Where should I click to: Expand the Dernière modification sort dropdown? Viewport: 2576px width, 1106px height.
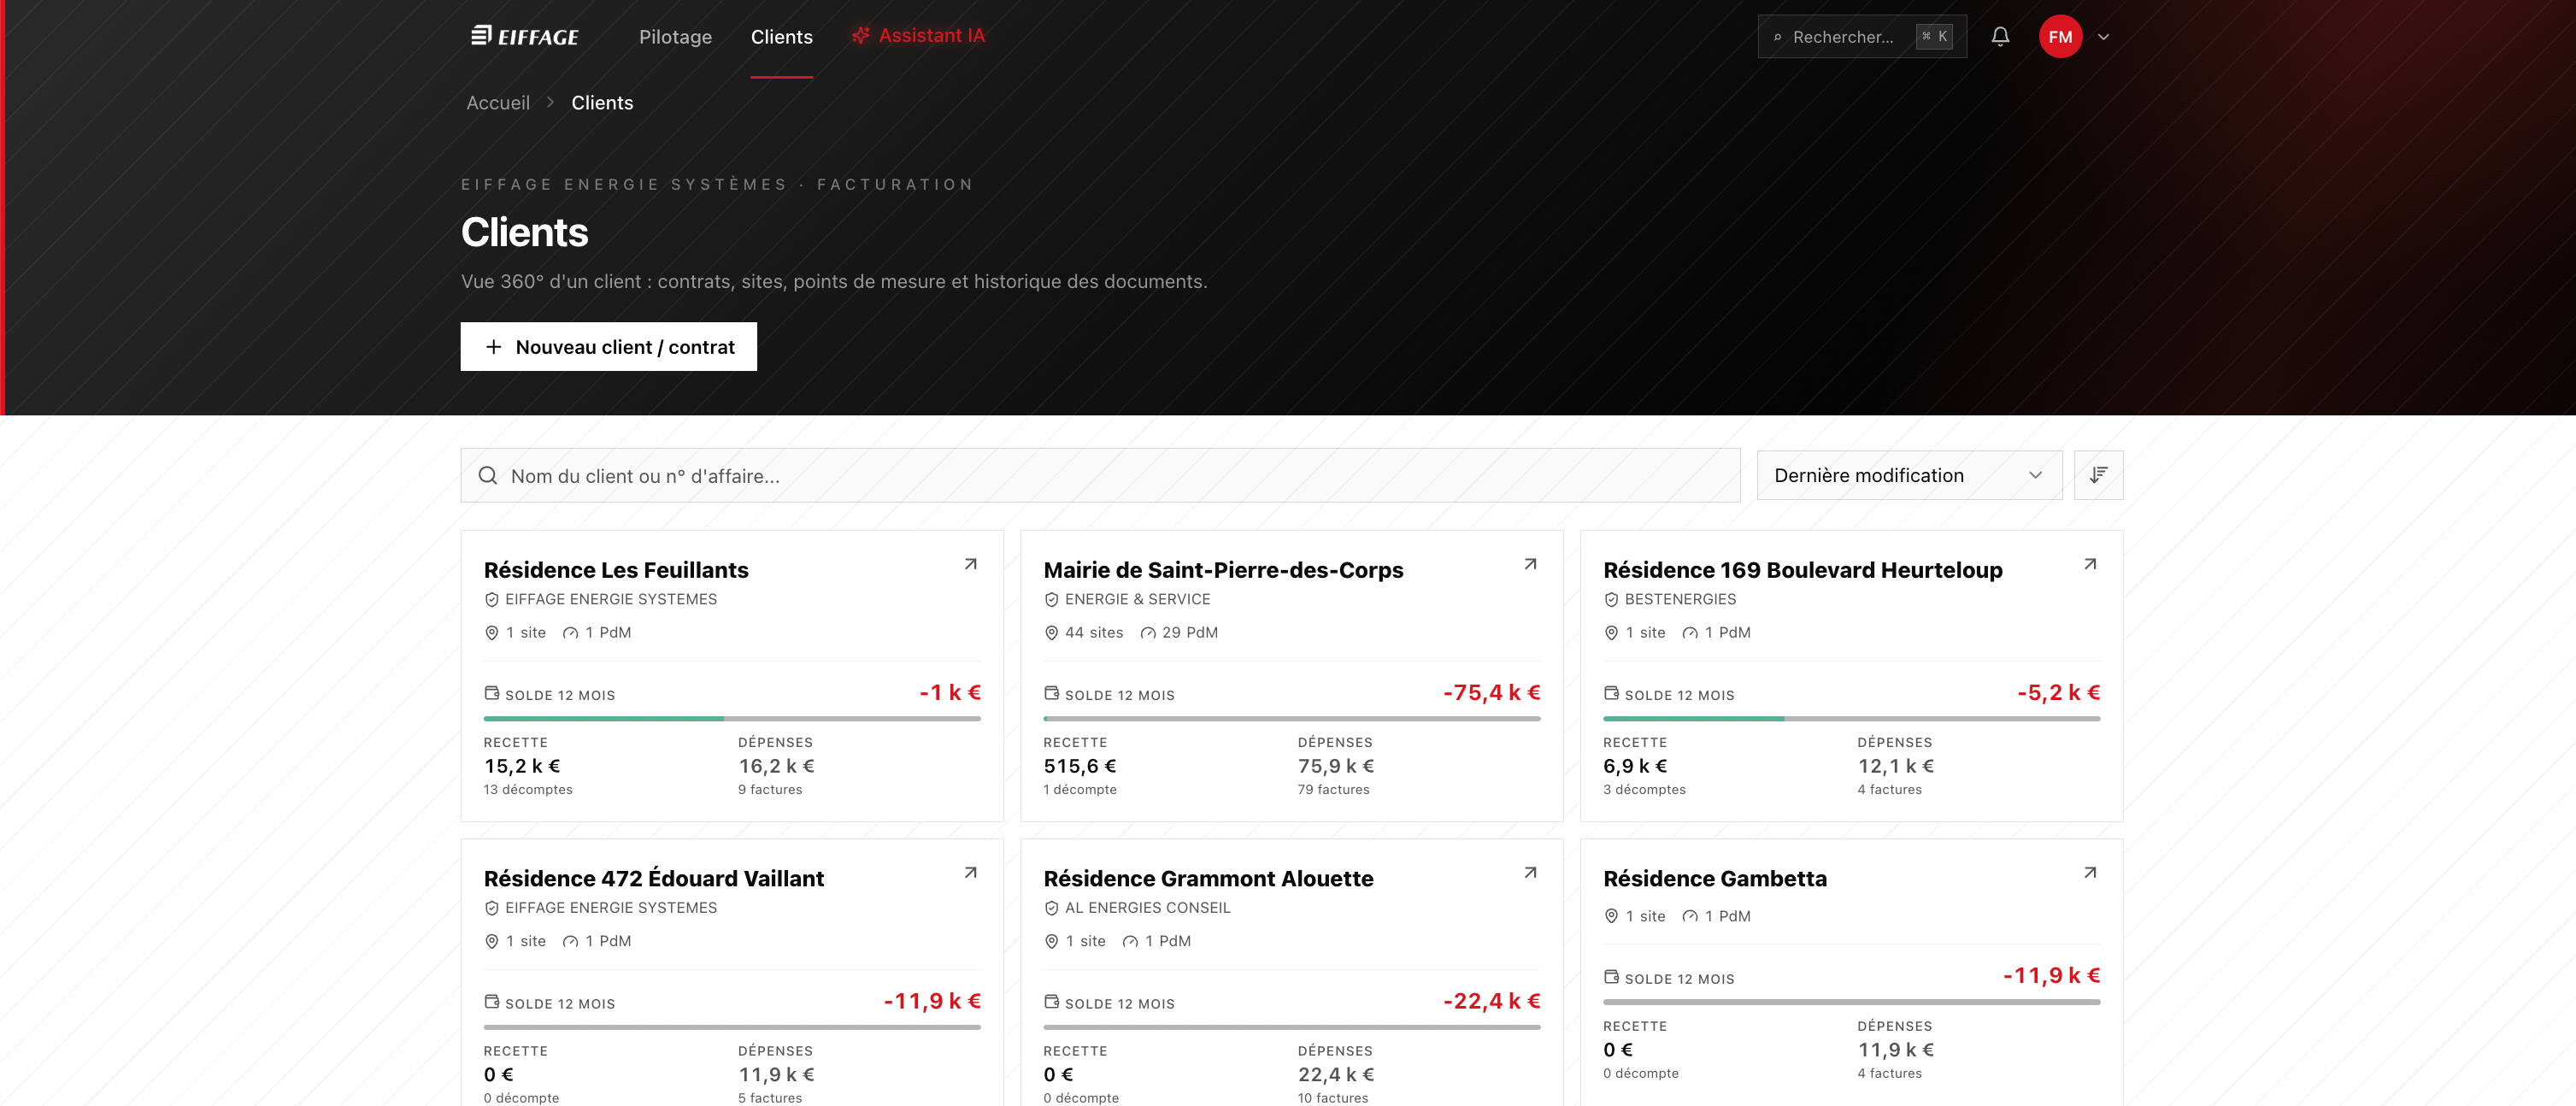click(x=1909, y=475)
